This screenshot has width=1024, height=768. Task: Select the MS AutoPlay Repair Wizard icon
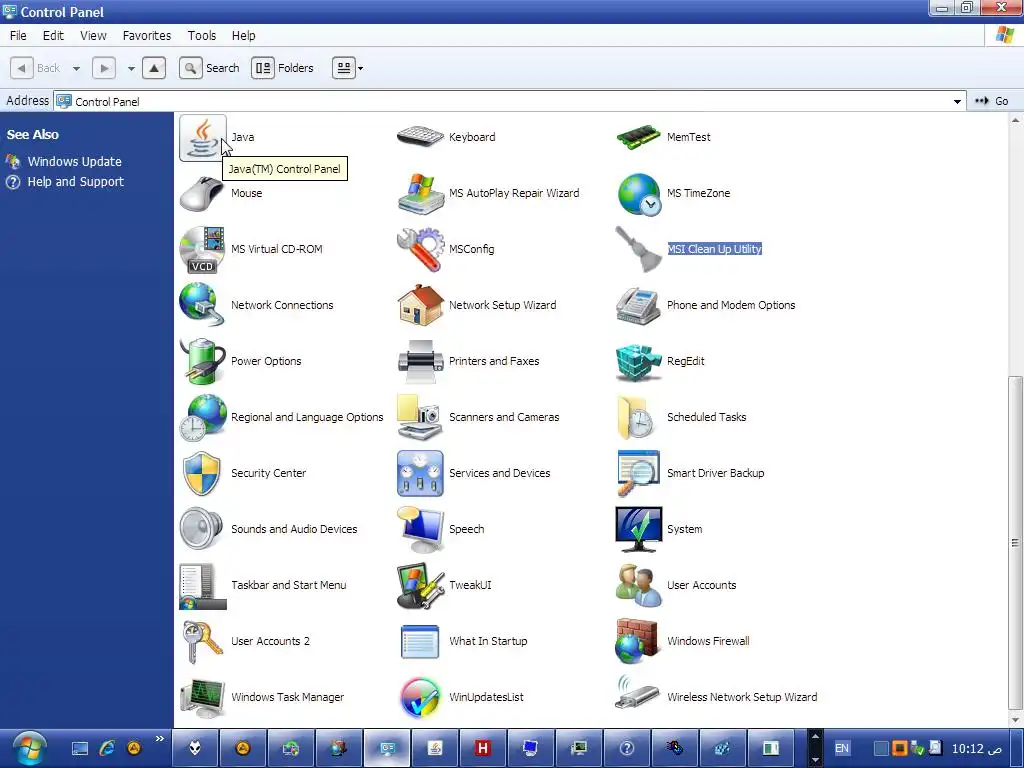[x=420, y=193]
